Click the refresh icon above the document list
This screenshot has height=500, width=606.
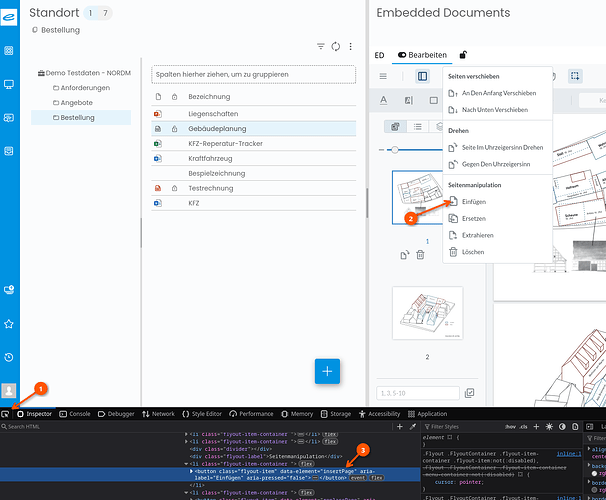tap(335, 47)
